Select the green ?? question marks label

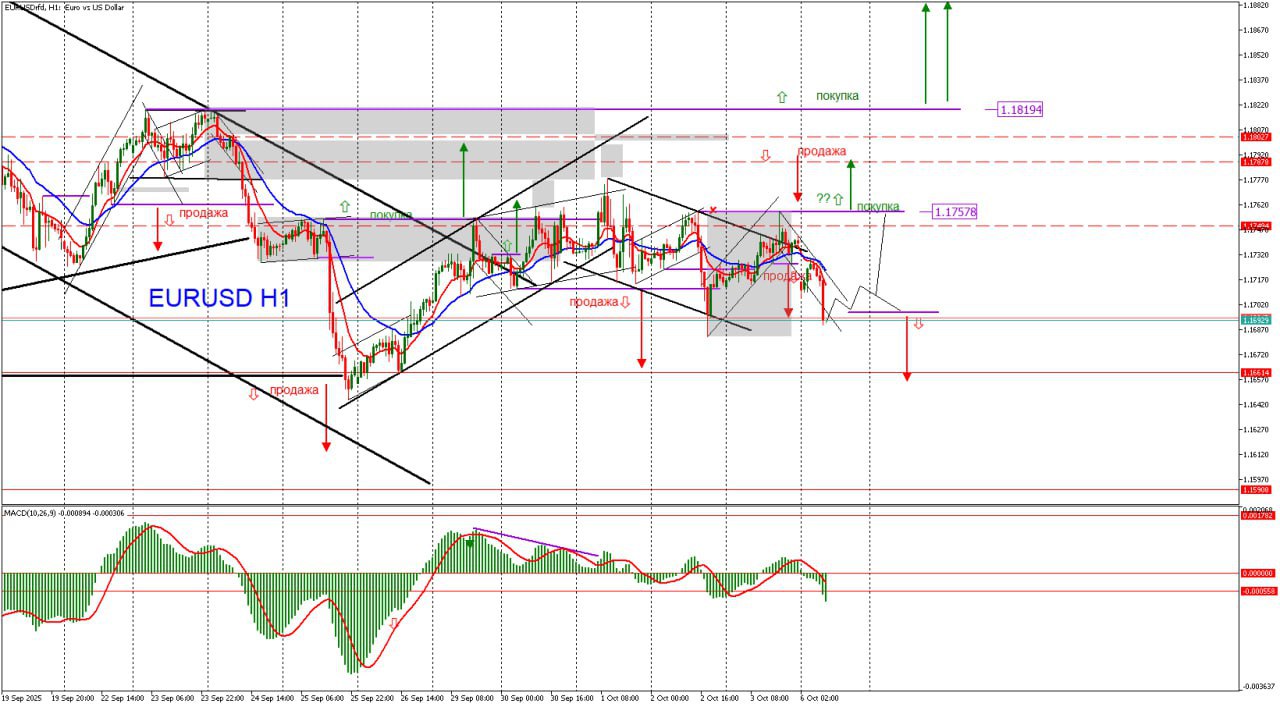coord(823,199)
